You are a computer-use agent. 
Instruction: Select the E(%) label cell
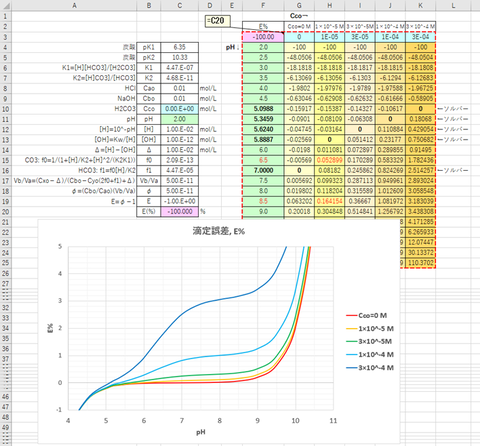tap(149, 212)
